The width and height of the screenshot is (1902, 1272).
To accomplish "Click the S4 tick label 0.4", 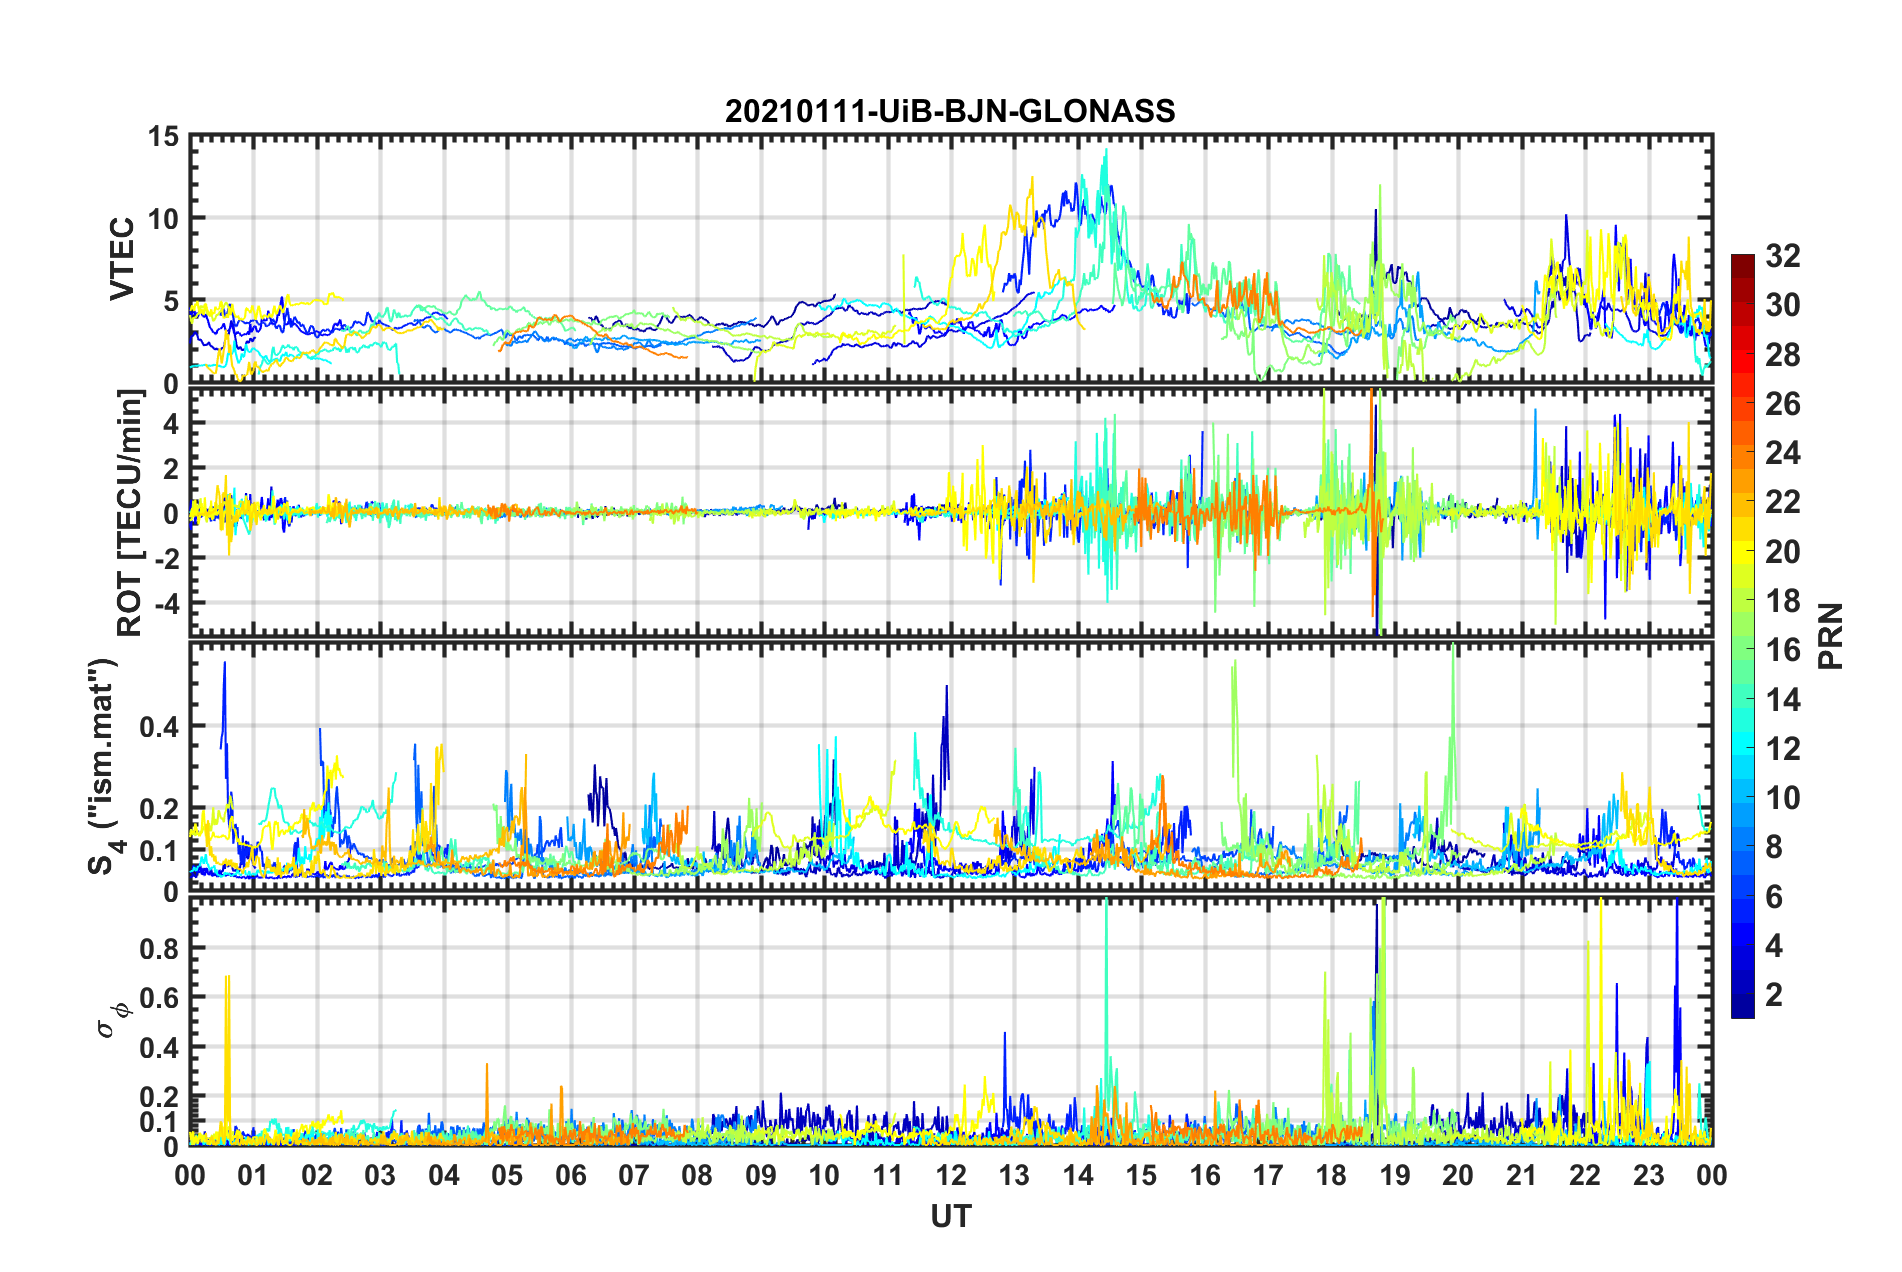I will (159, 727).
